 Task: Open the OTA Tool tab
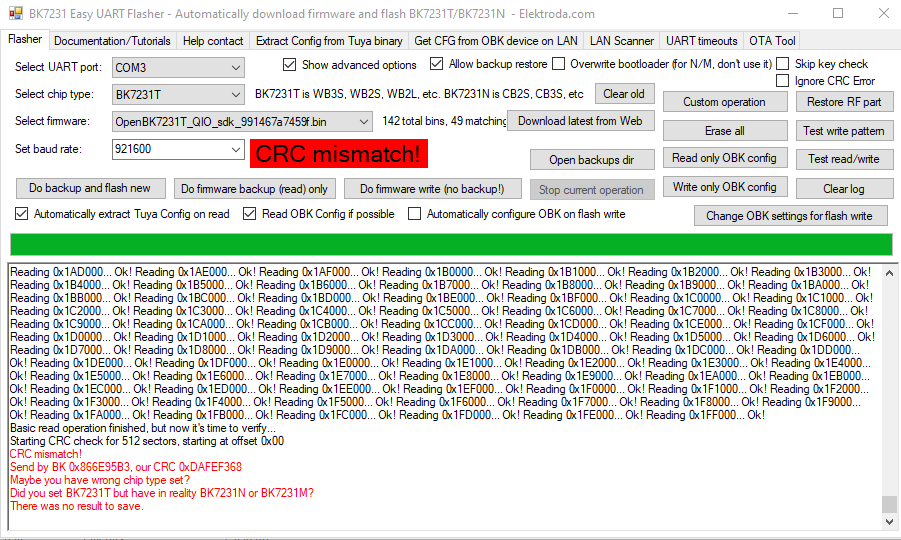772,41
